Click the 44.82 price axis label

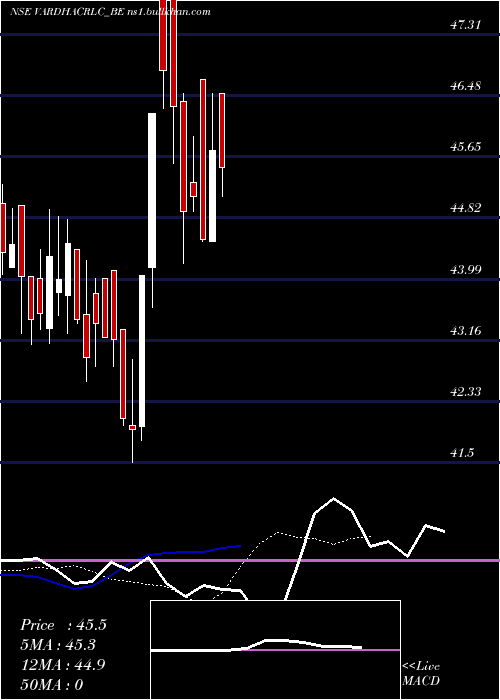[x=466, y=208]
